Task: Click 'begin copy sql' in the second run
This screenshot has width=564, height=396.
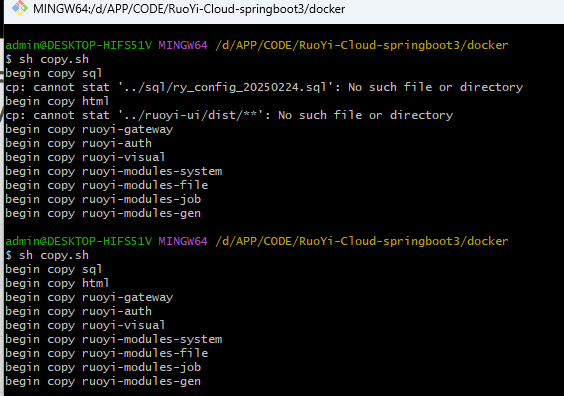Action: click(x=54, y=269)
